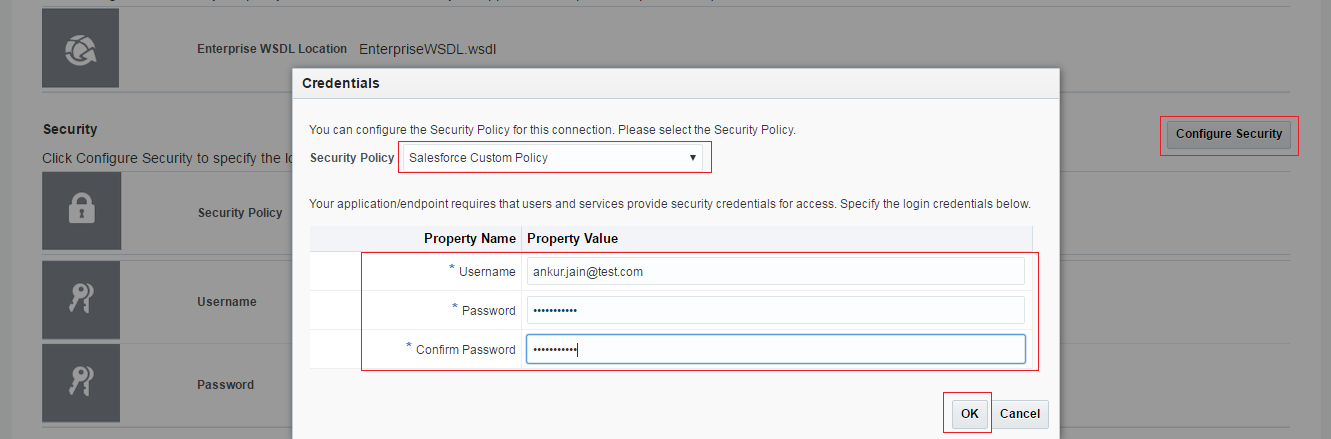Click the bold Security section heading

[x=70, y=129]
